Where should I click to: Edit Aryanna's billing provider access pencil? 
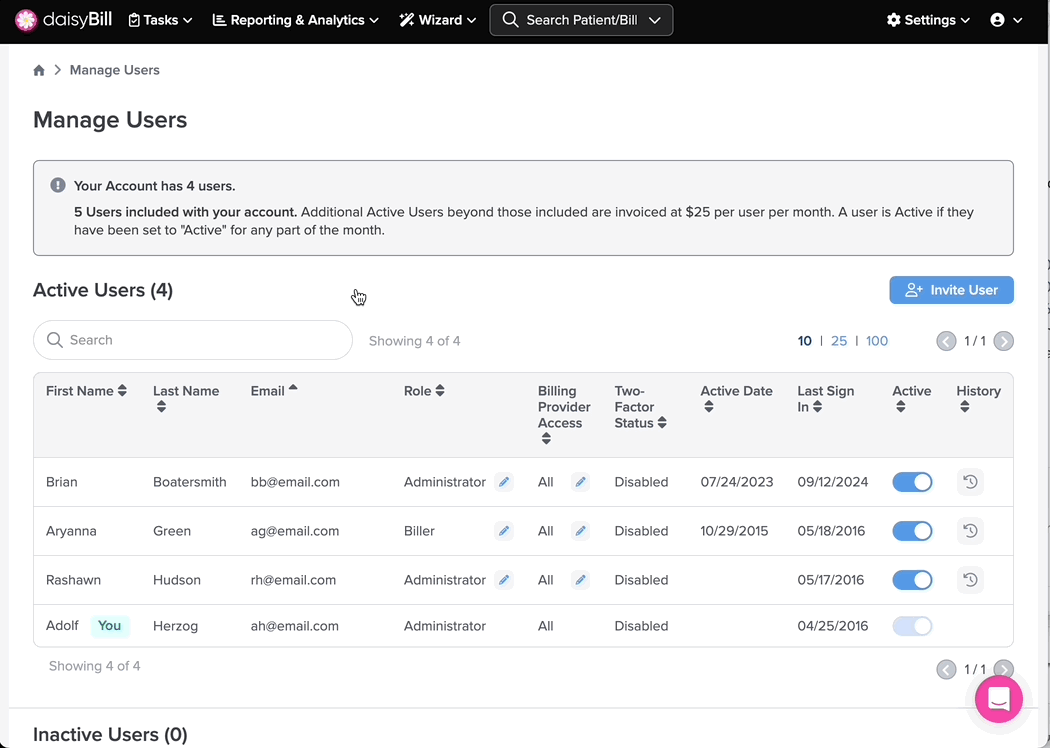pos(580,531)
